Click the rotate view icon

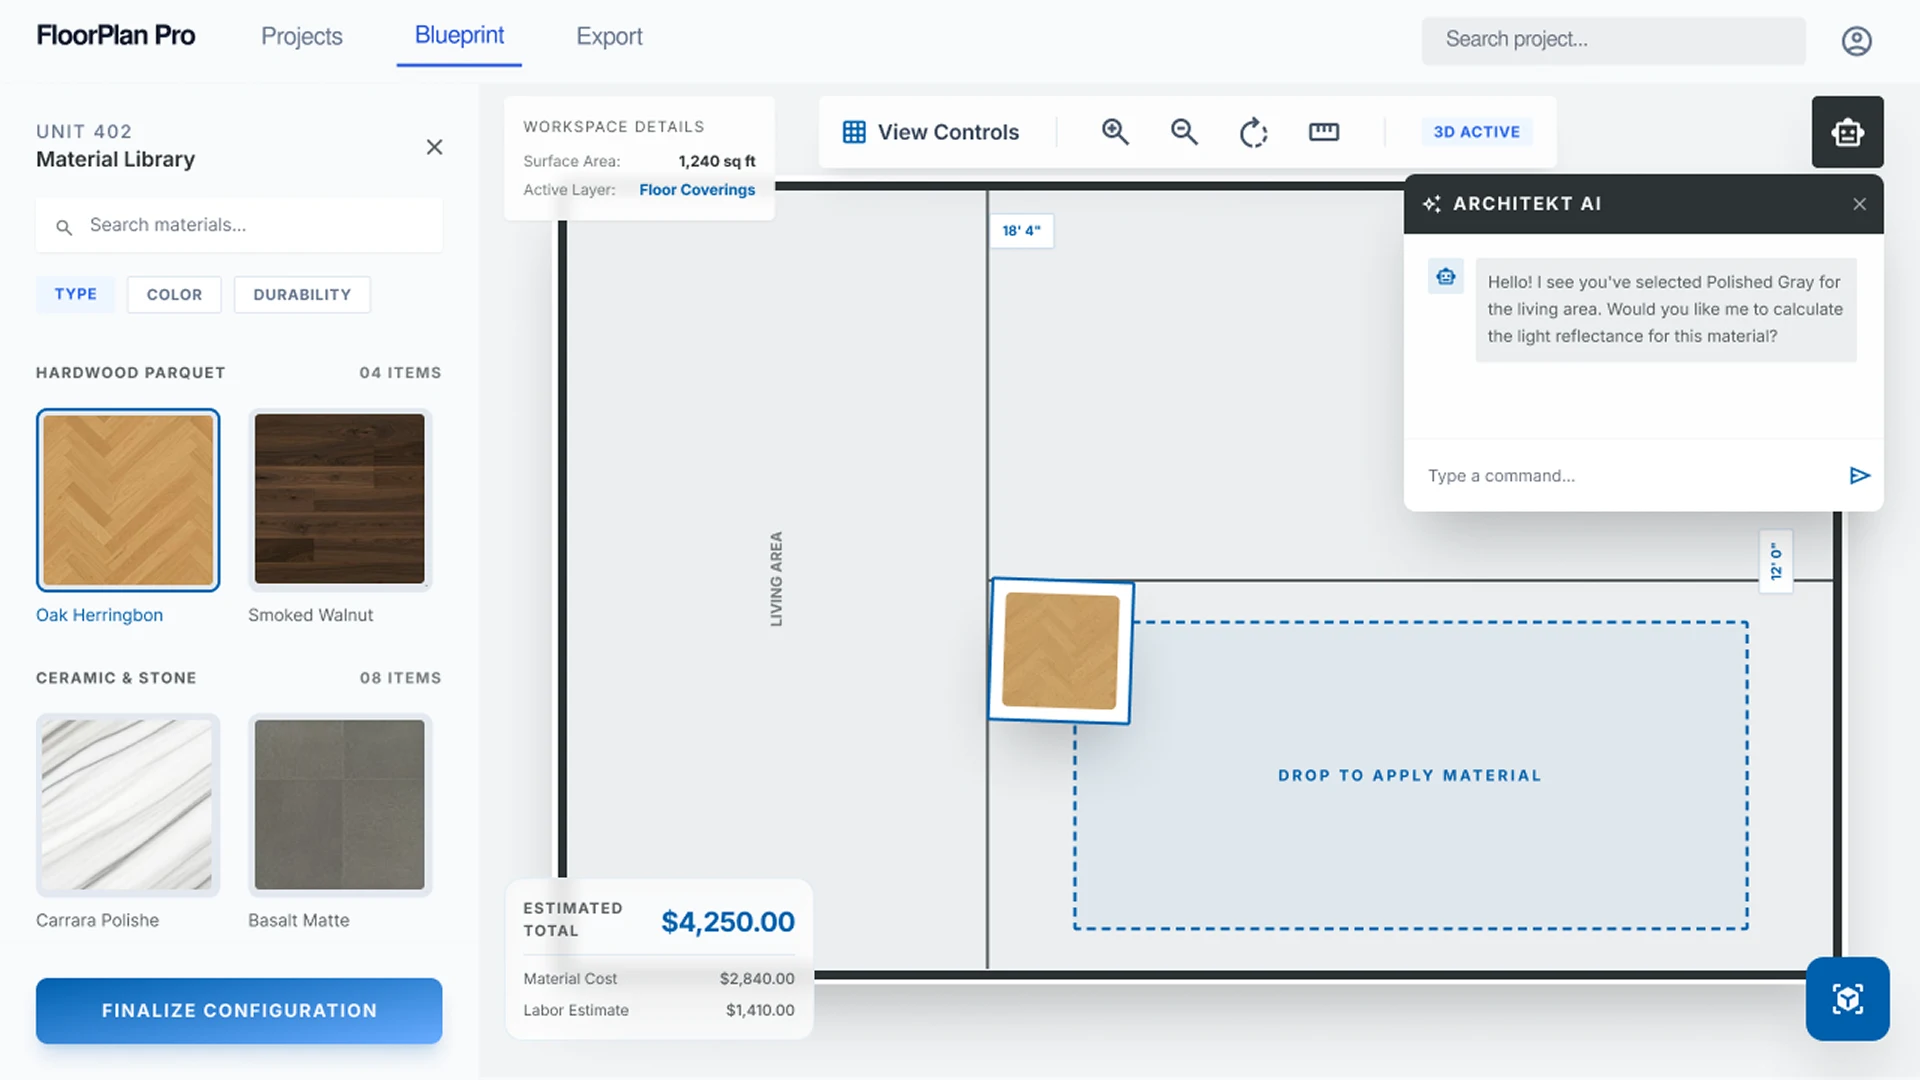coord(1253,132)
